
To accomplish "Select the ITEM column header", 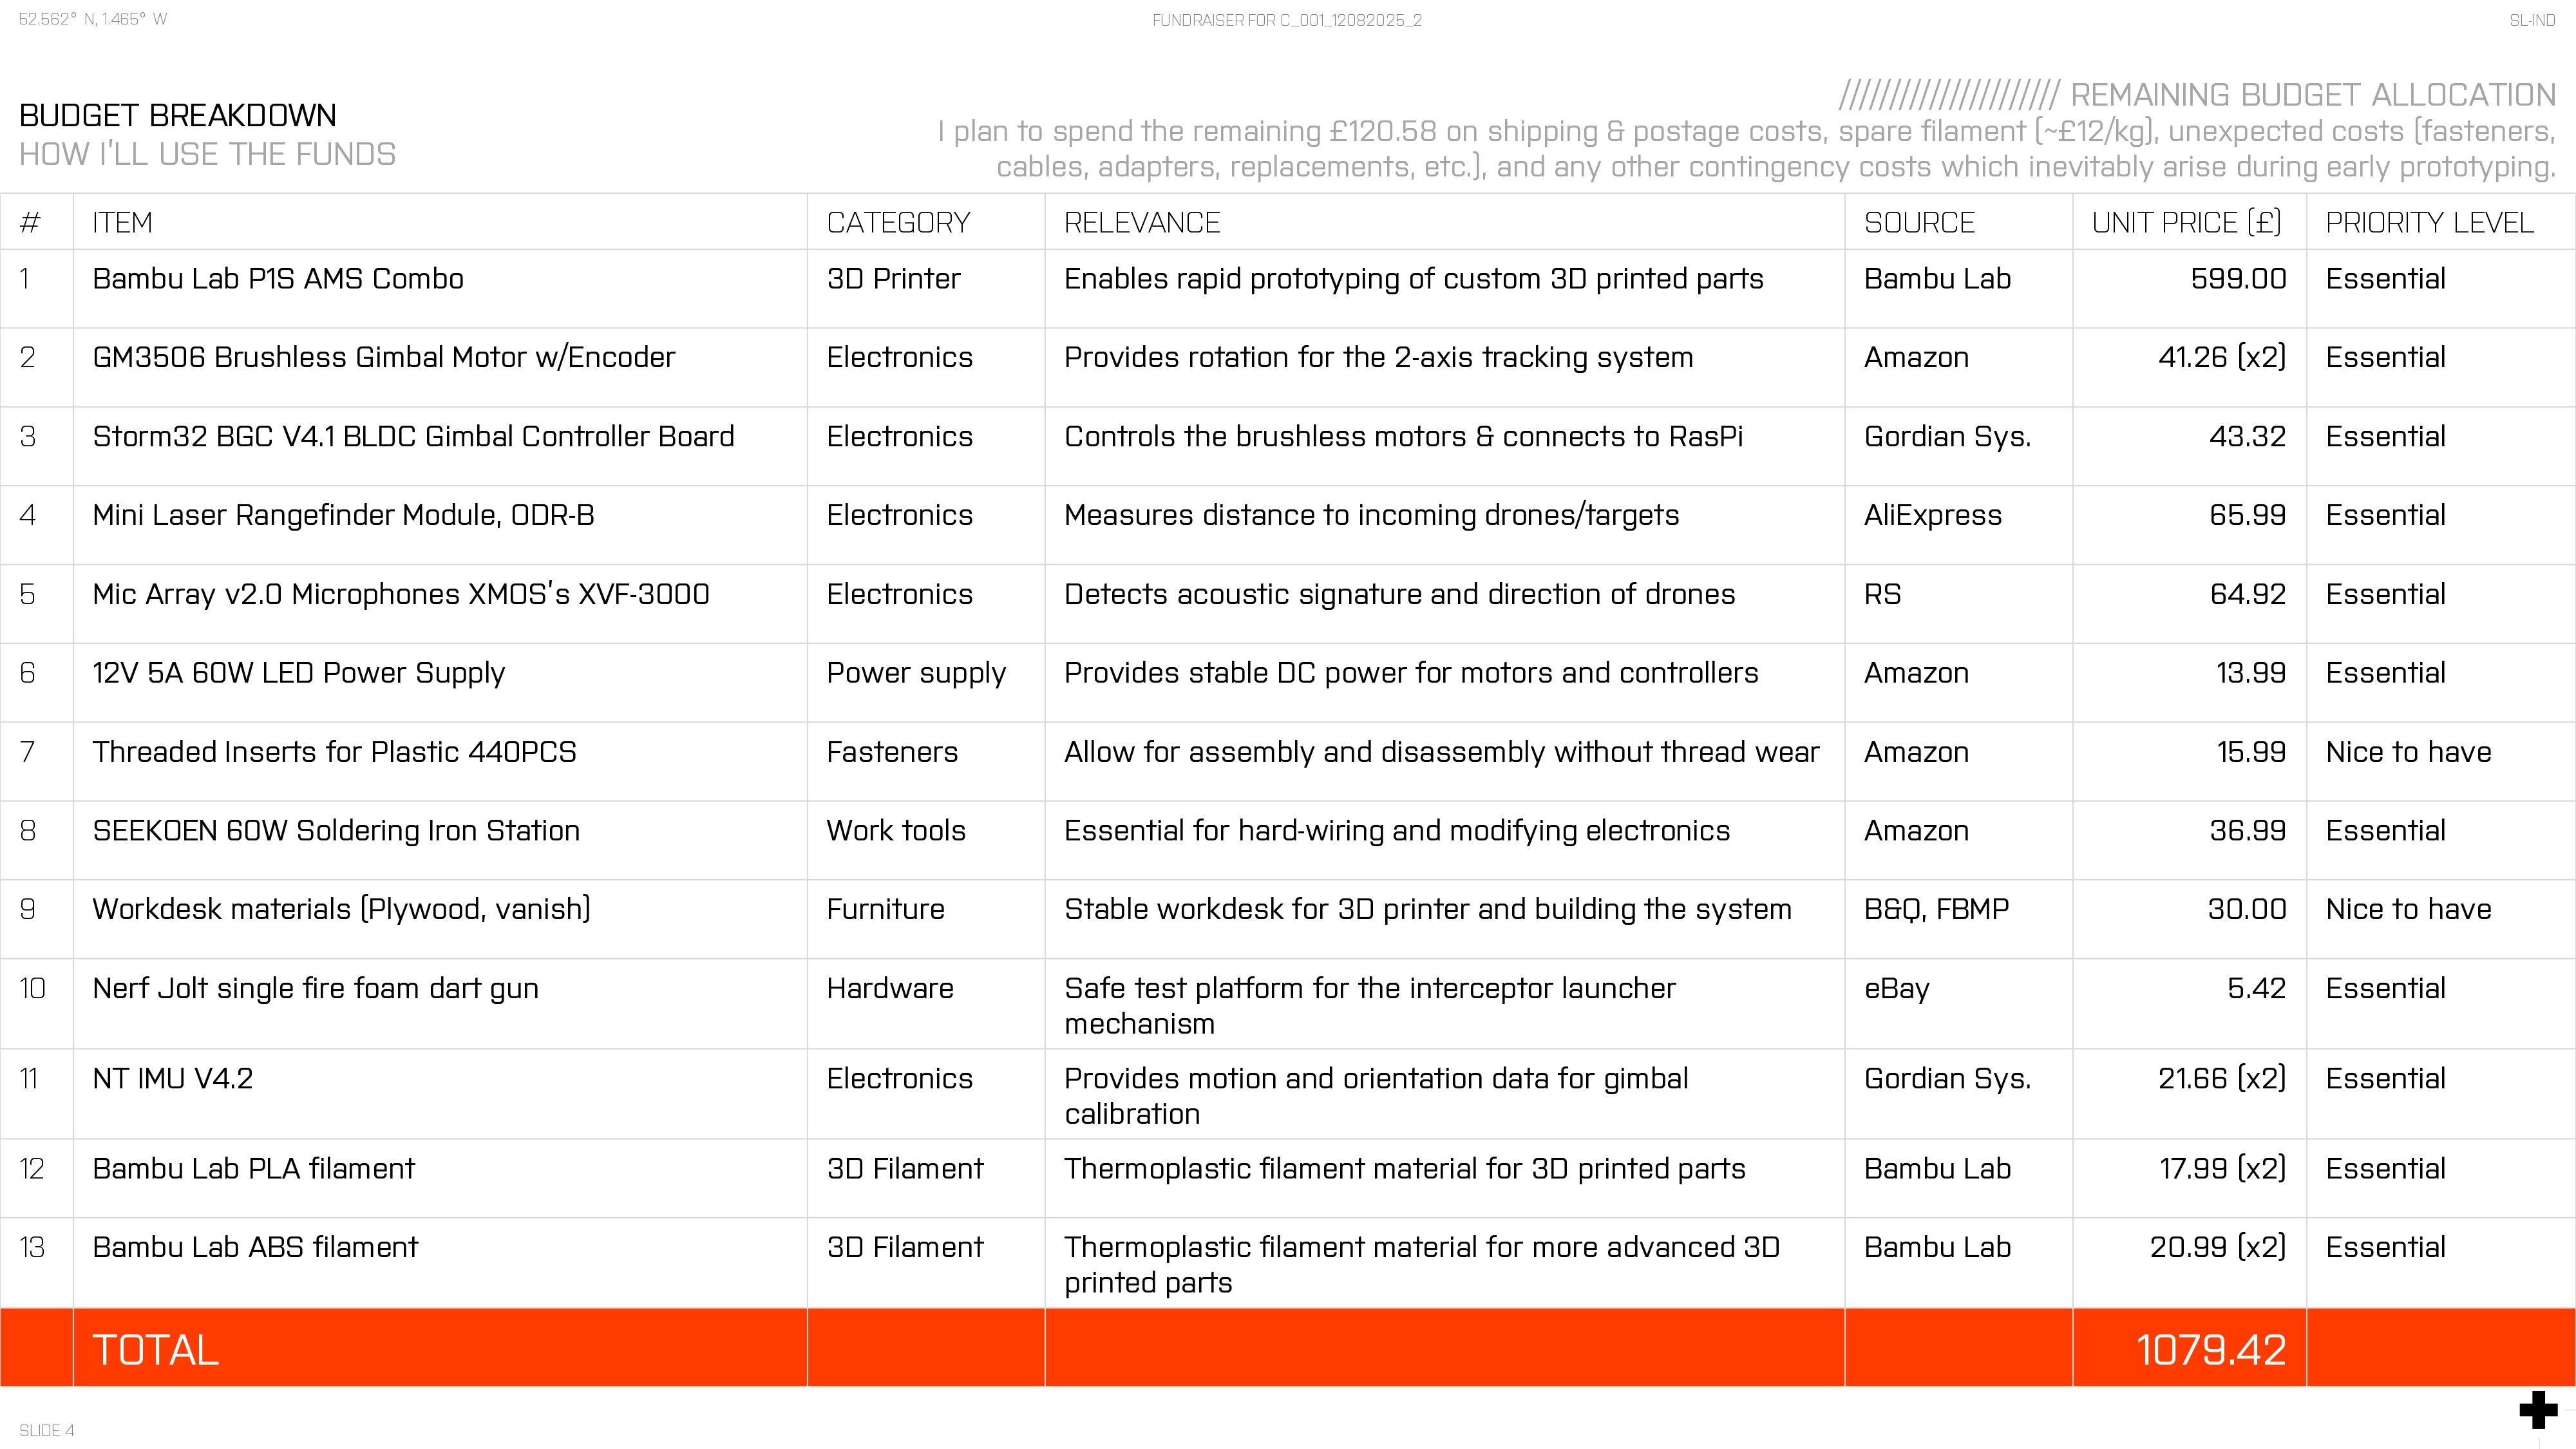I will 122,222.
